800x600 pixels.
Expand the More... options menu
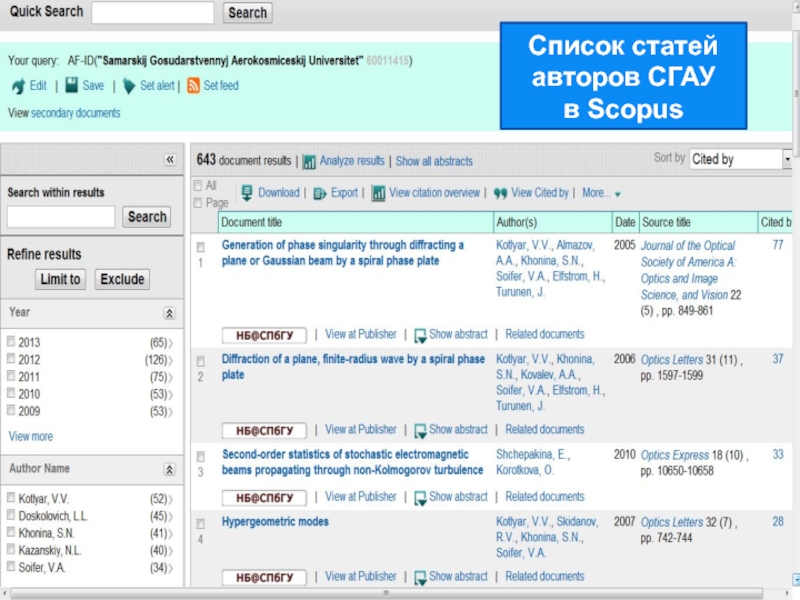point(602,193)
